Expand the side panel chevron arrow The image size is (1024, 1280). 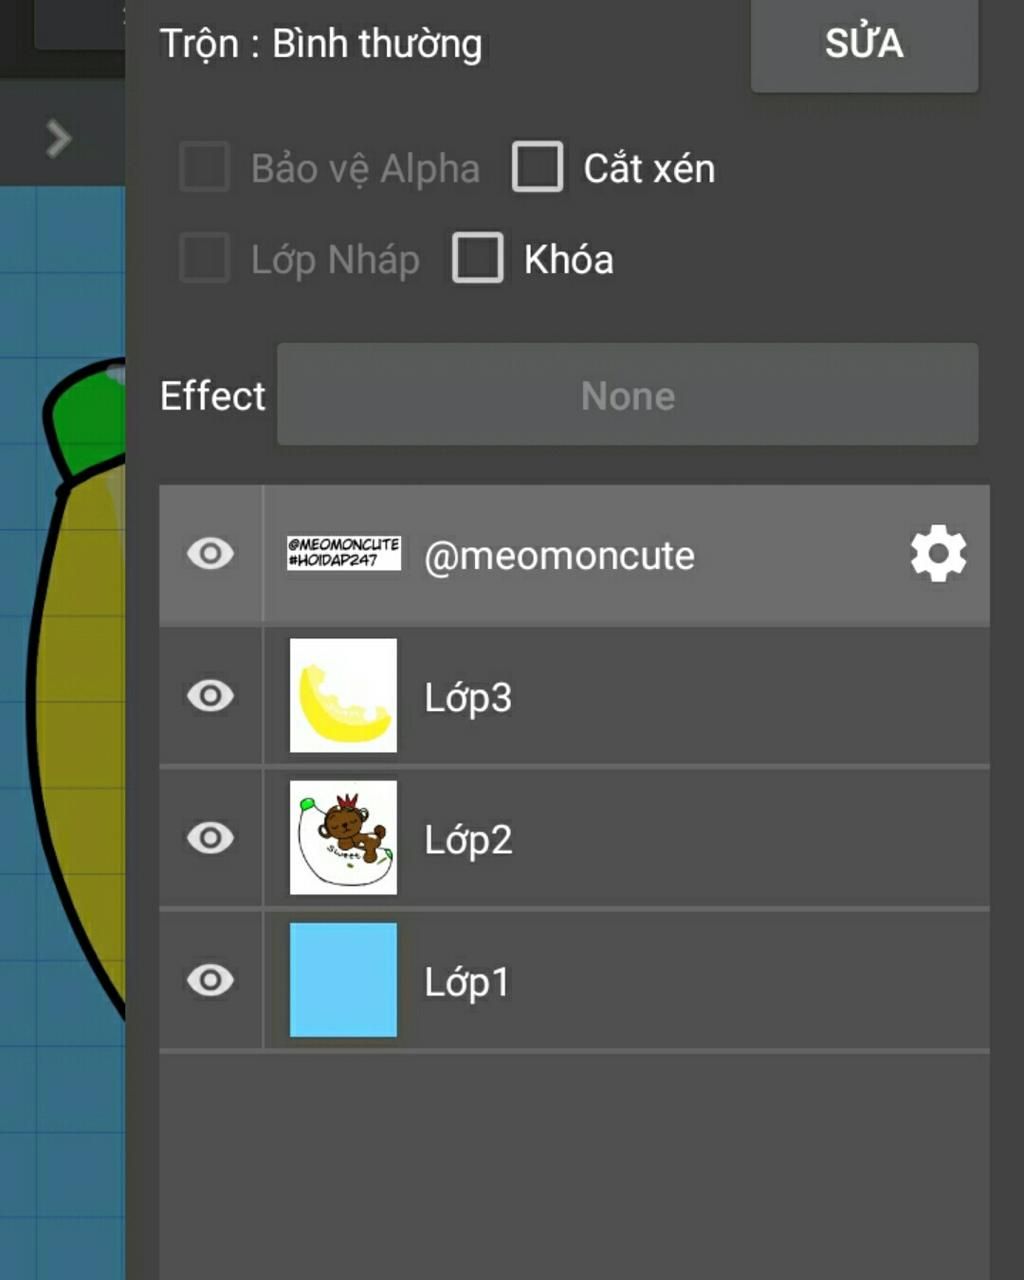pyautogui.click(x=59, y=139)
